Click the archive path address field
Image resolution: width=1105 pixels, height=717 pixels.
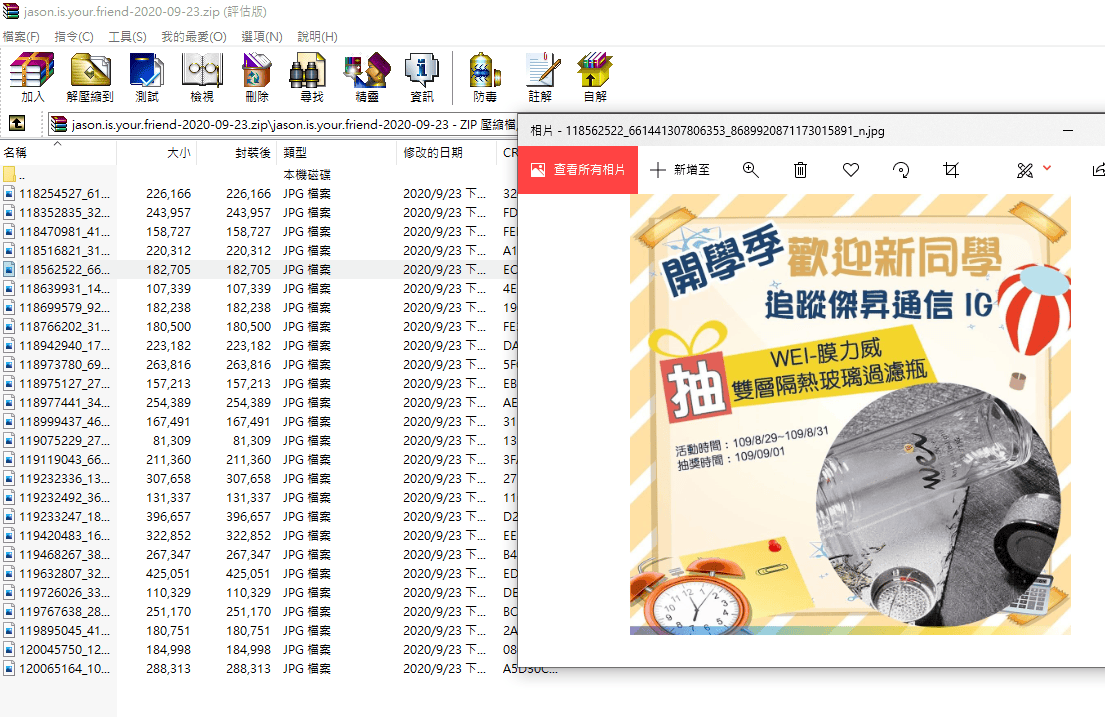point(282,124)
